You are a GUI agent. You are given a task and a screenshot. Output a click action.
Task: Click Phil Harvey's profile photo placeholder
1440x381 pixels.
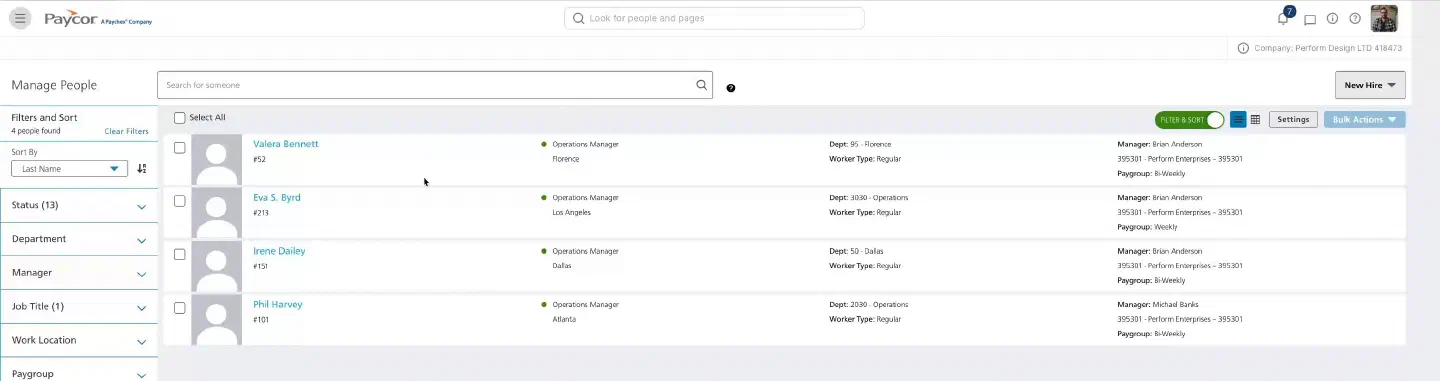(x=216, y=319)
